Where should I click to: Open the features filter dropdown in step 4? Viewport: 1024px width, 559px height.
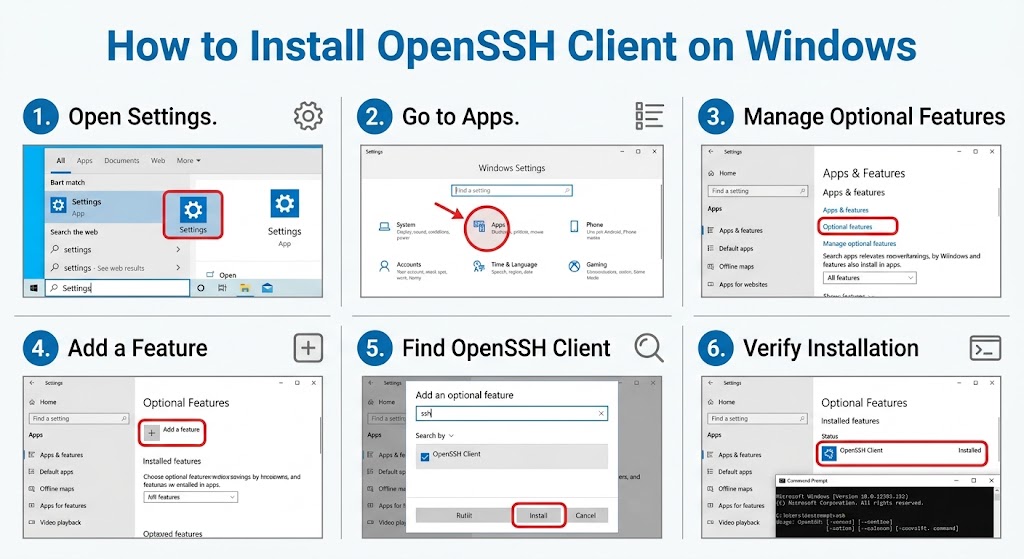tap(190, 497)
